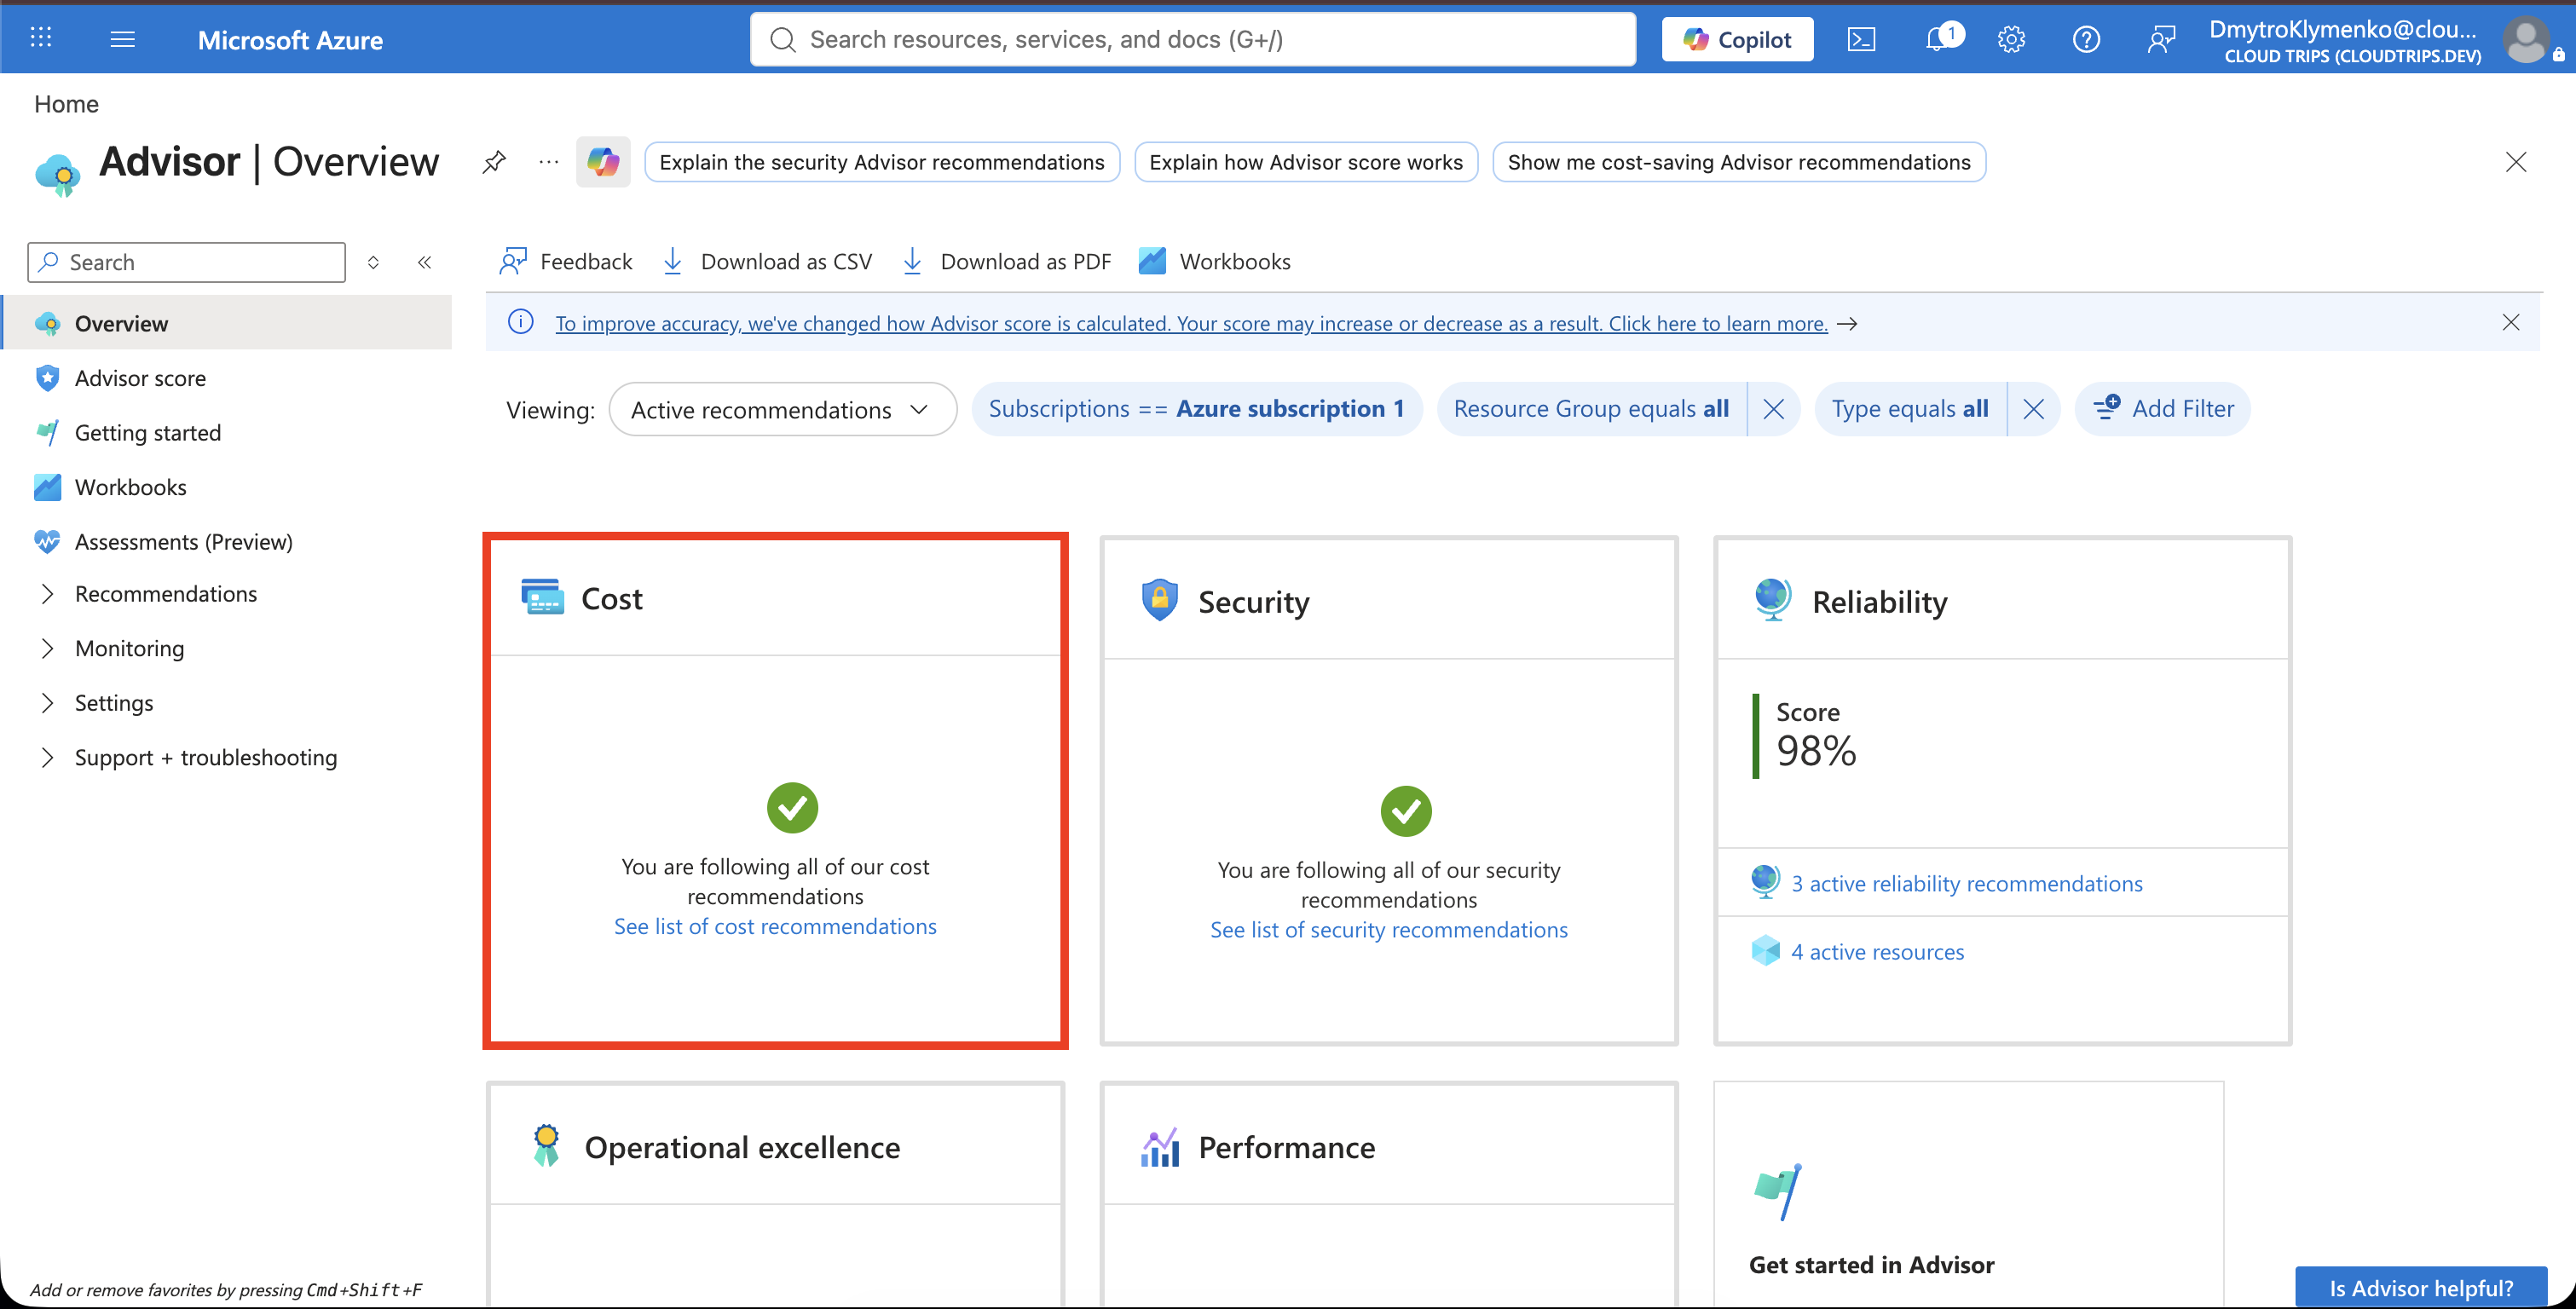Viewport: 2576px width, 1309px height.
Task: Click the Reliability card globe icon
Action: pos(1773,600)
